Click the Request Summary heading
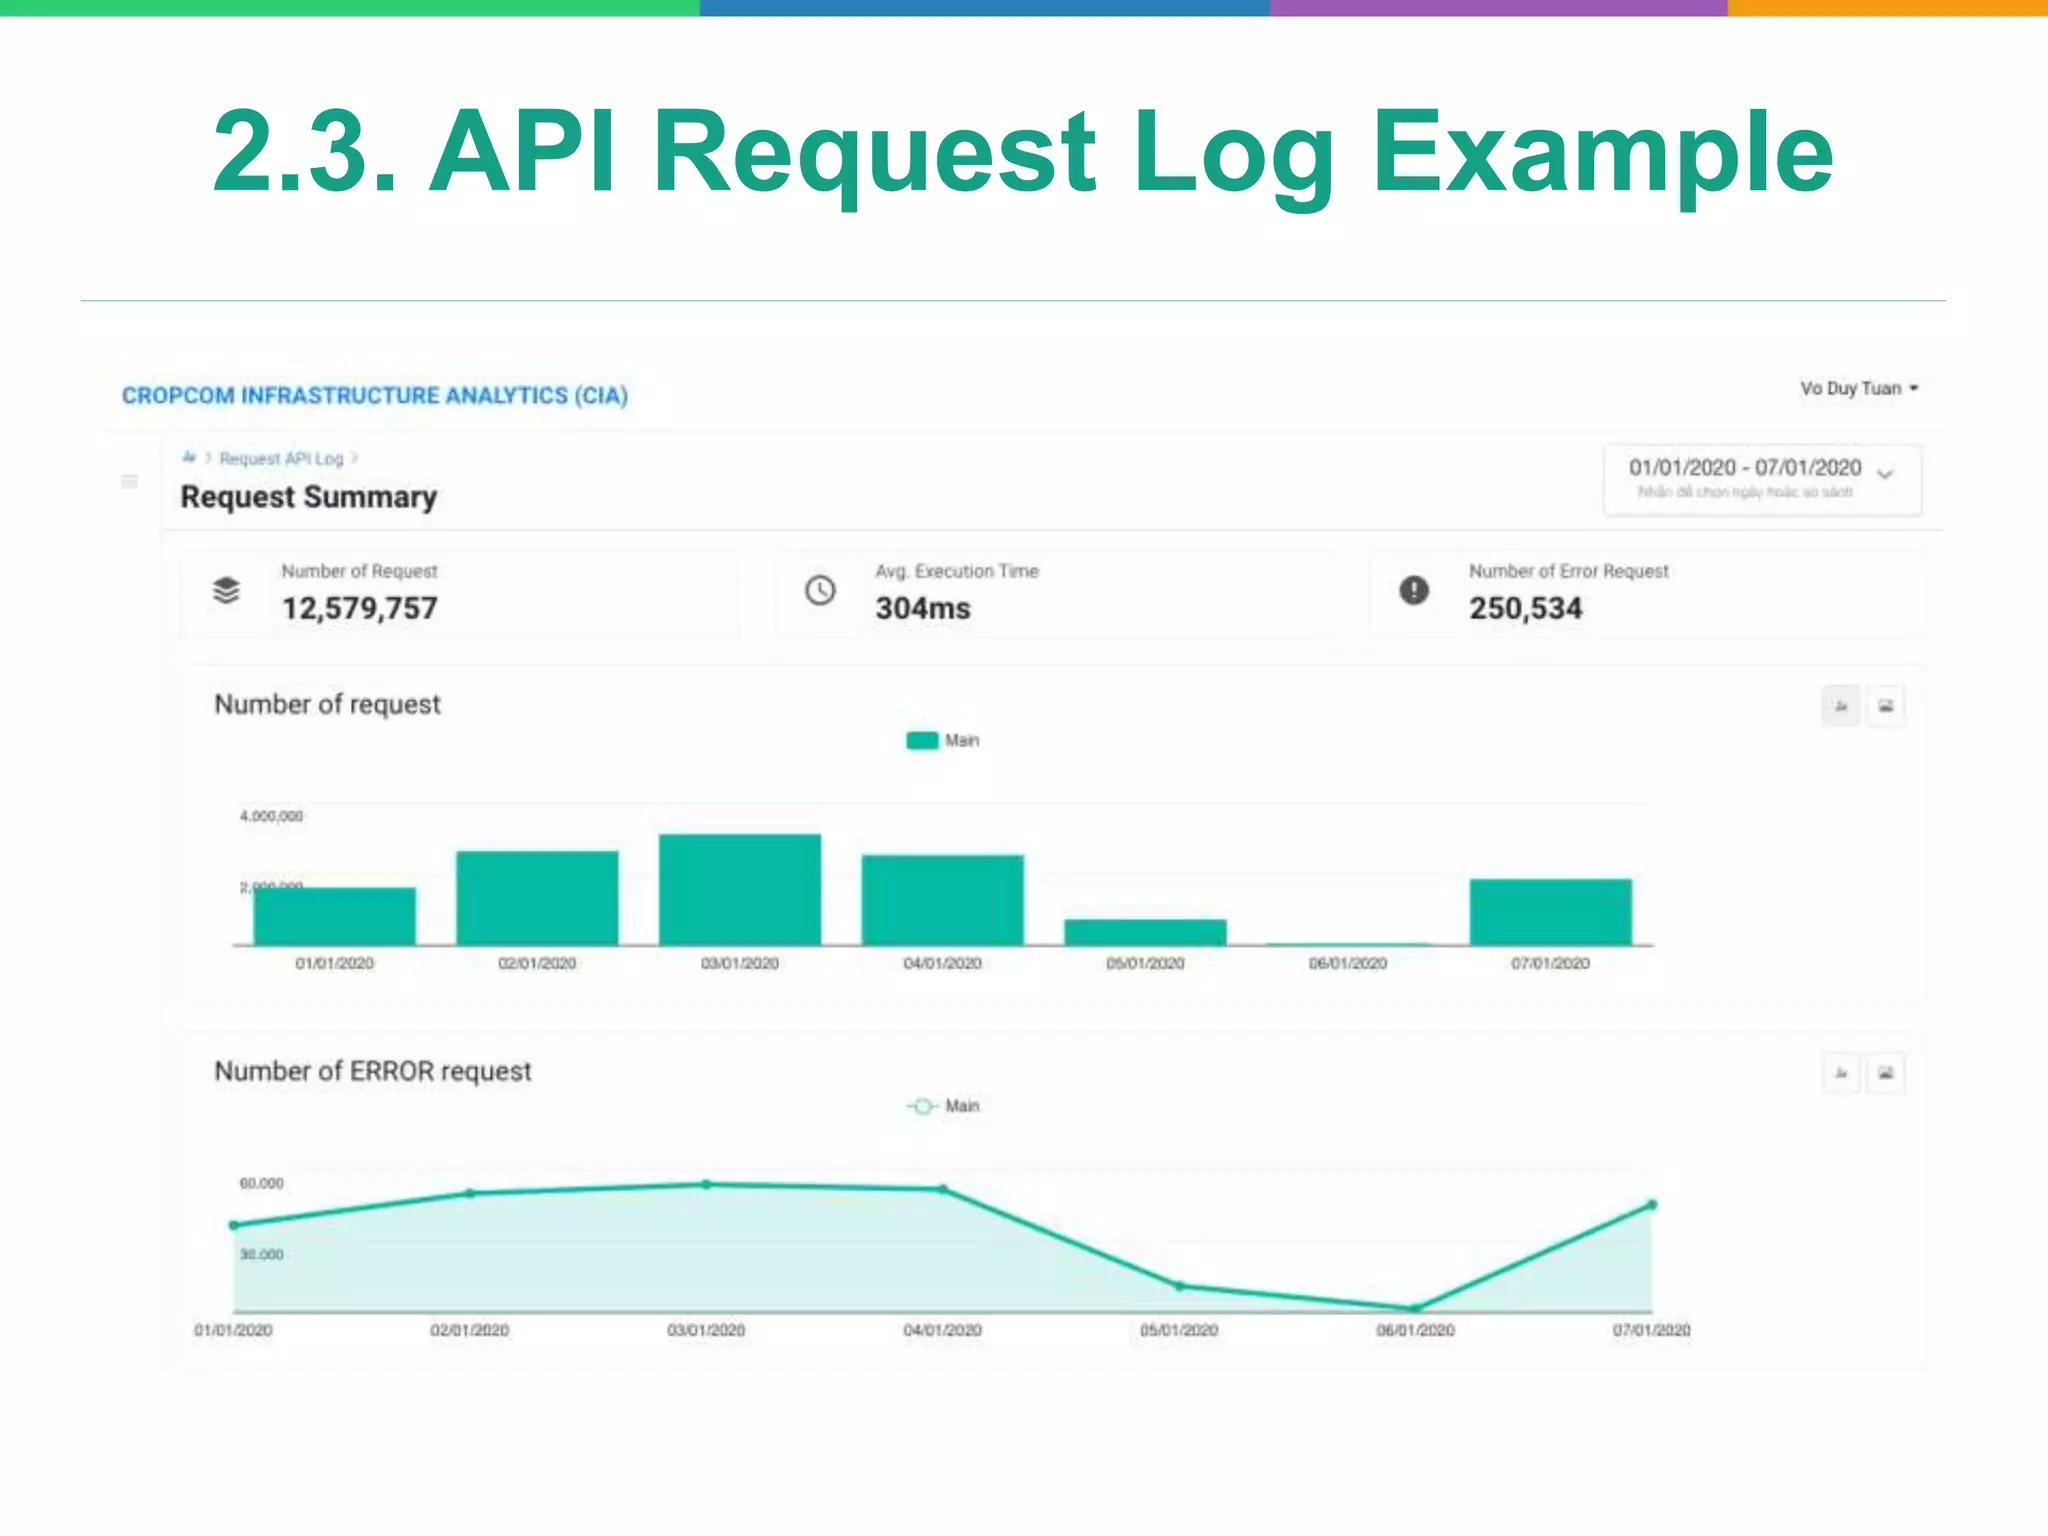The height and width of the screenshot is (1536, 2048). pos(309,497)
